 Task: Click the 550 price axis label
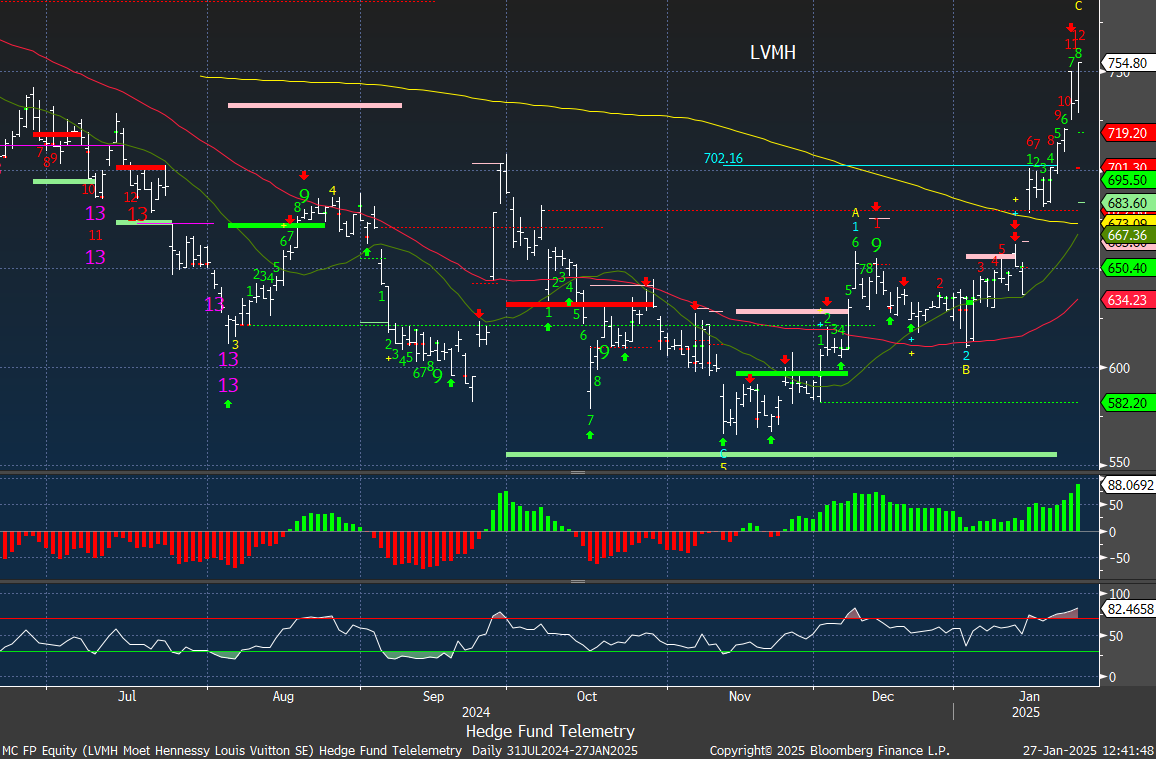(1119, 463)
